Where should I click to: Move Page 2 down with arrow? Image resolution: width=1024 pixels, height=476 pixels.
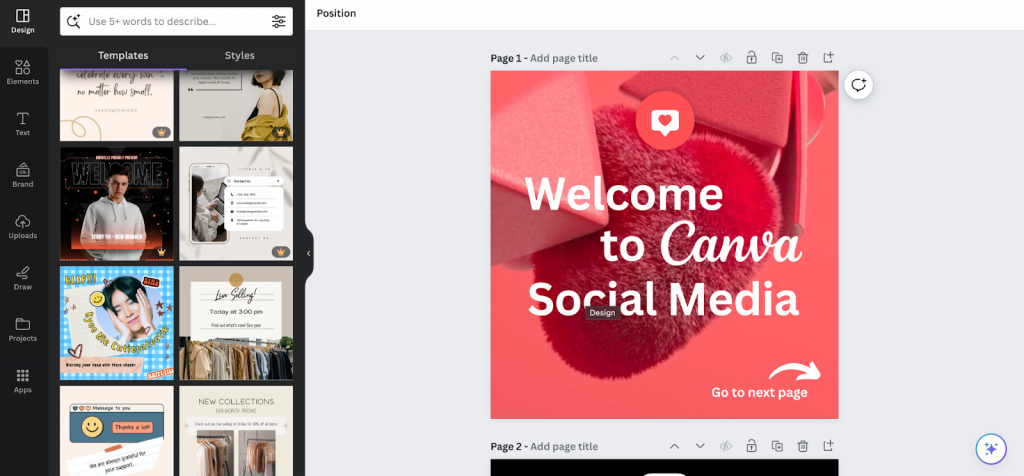[700, 446]
